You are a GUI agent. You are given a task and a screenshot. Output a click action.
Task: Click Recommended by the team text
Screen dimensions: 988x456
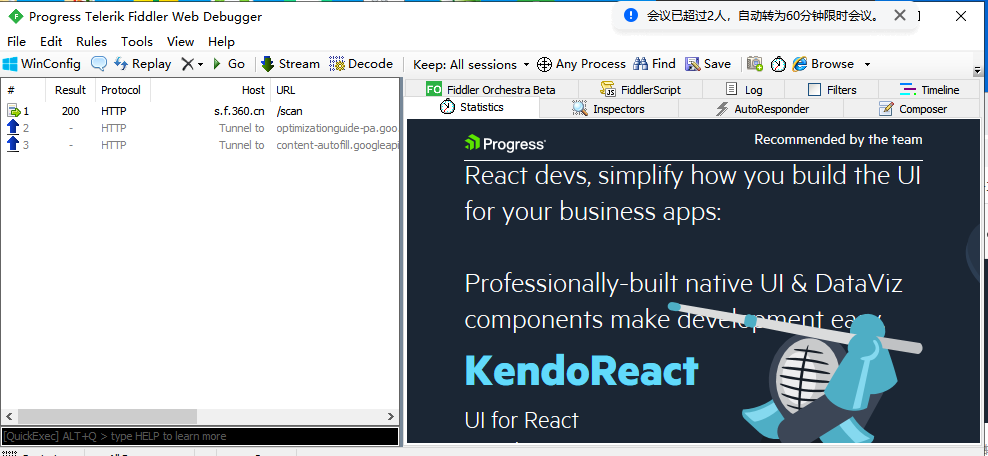(x=838, y=140)
